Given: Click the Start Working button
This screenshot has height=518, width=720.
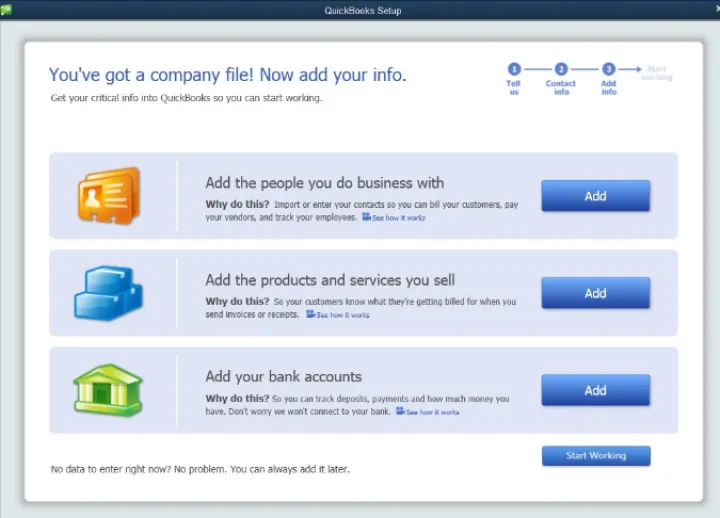Looking at the screenshot, I should [595, 456].
